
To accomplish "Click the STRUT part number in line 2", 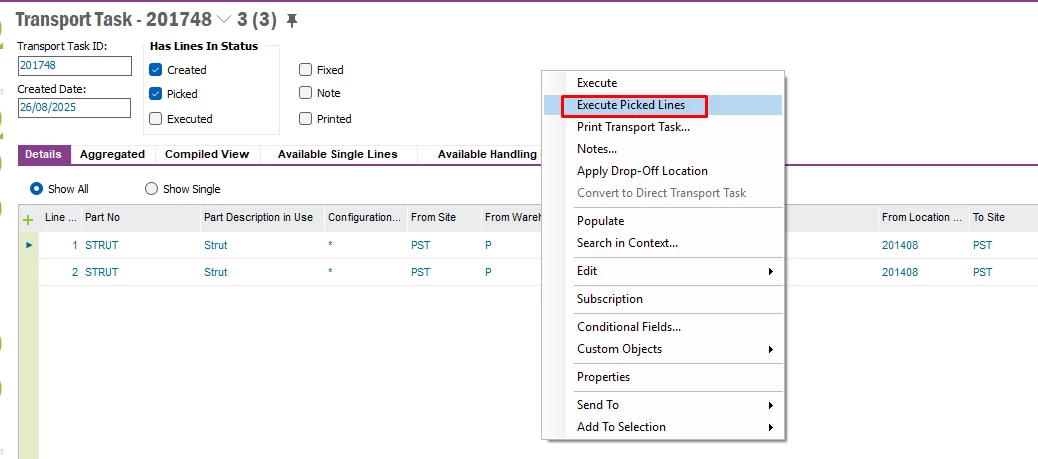I will 101,272.
